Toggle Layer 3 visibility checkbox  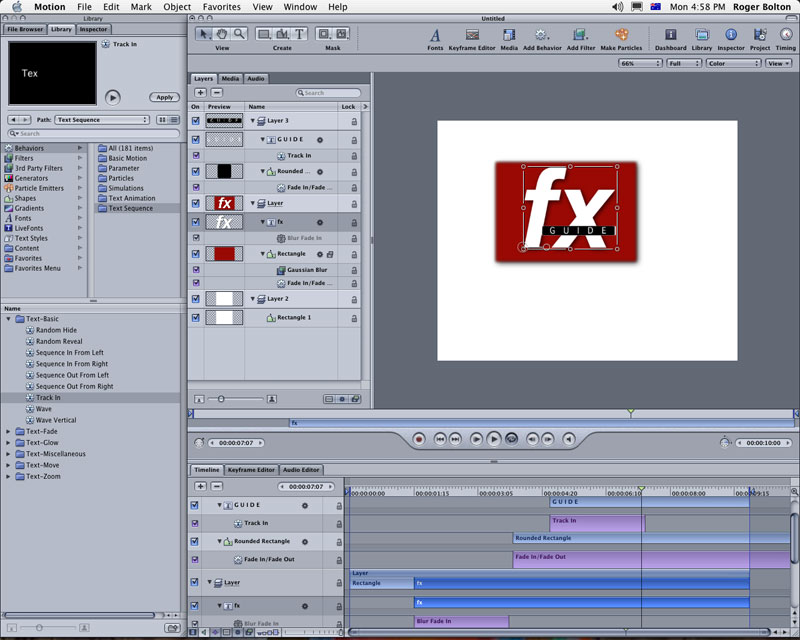click(195, 121)
